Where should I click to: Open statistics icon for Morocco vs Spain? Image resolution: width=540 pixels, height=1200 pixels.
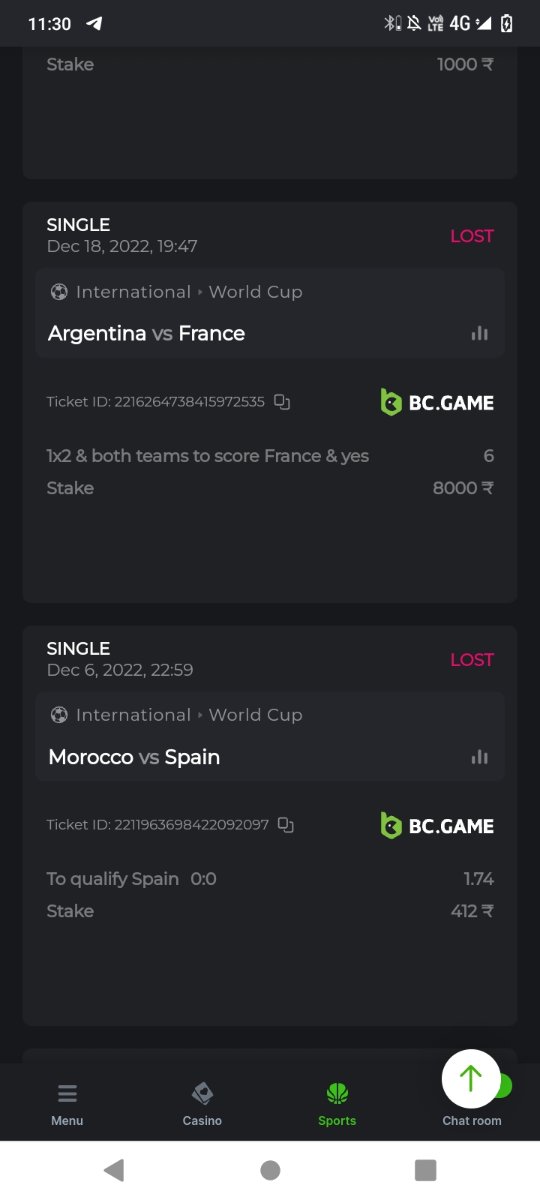click(480, 757)
